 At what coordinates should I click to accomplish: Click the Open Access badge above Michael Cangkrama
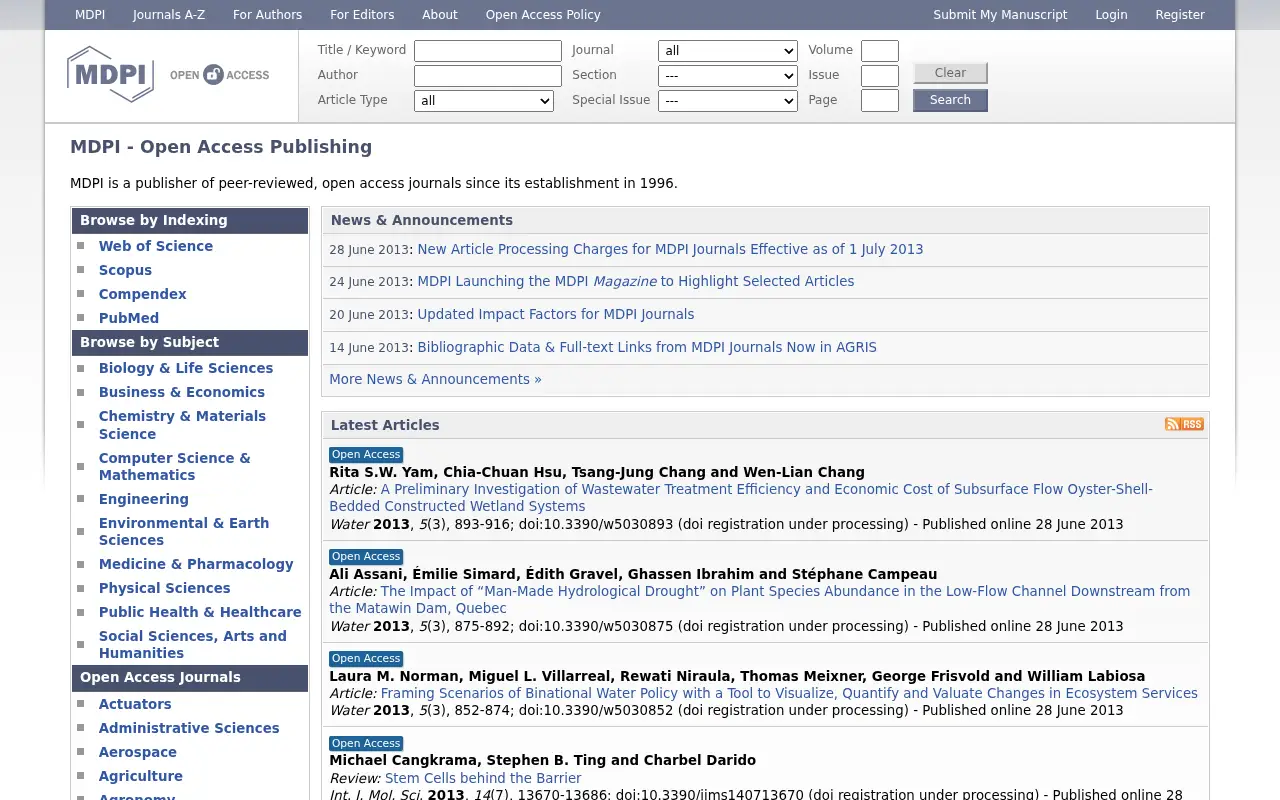tap(366, 744)
